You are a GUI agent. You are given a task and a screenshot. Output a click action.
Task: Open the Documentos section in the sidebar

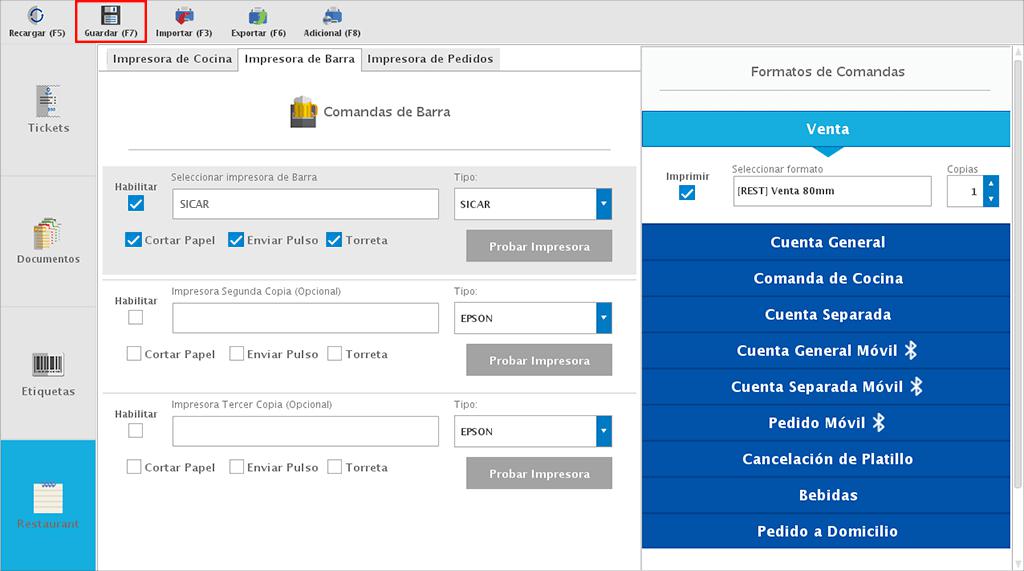[48, 241]
